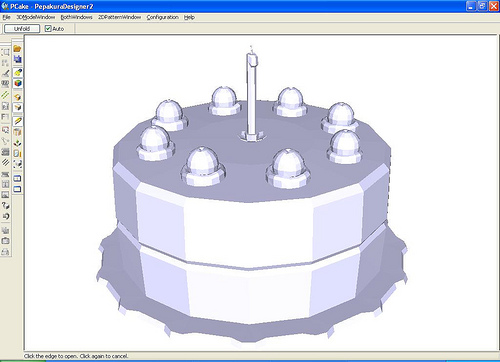Click the green diagonal lines icon
Viewport: 500px width, 362px height.
pyautogui.click(x=5, y=95)
